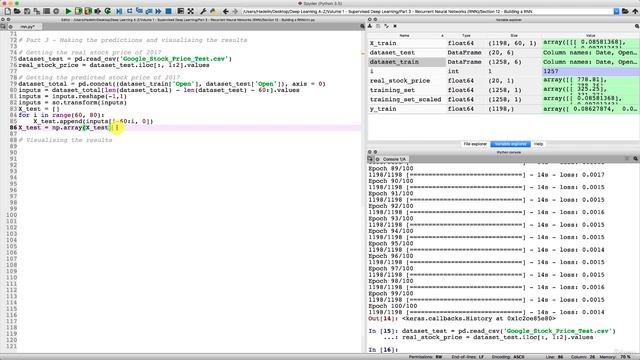This screenshot has width=640, height=360.
Task: Run the current cell
Action: pos(78,11)
